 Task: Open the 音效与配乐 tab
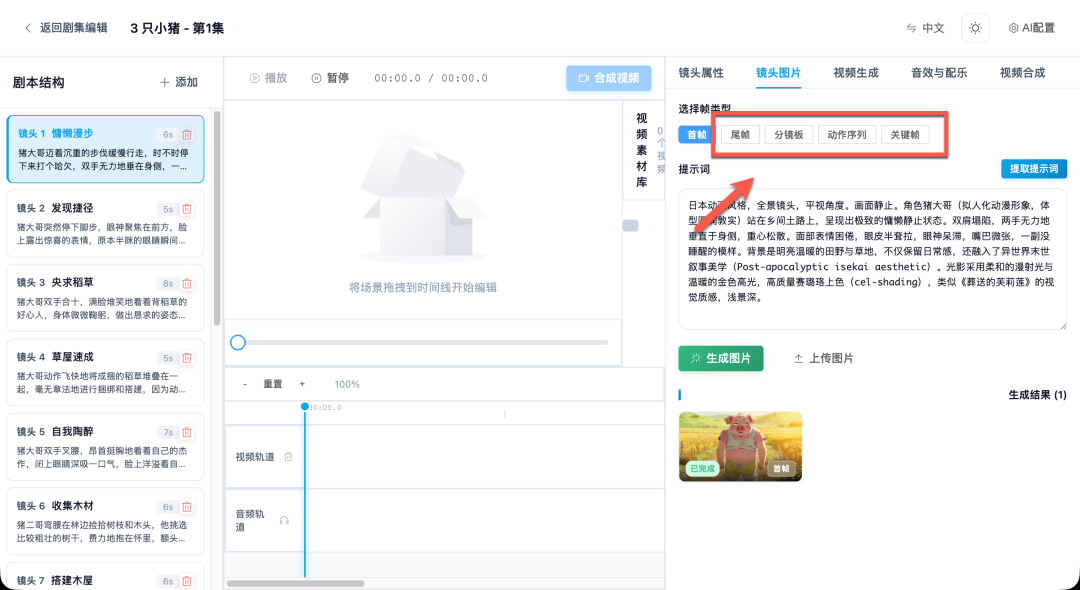pos(941,73)
